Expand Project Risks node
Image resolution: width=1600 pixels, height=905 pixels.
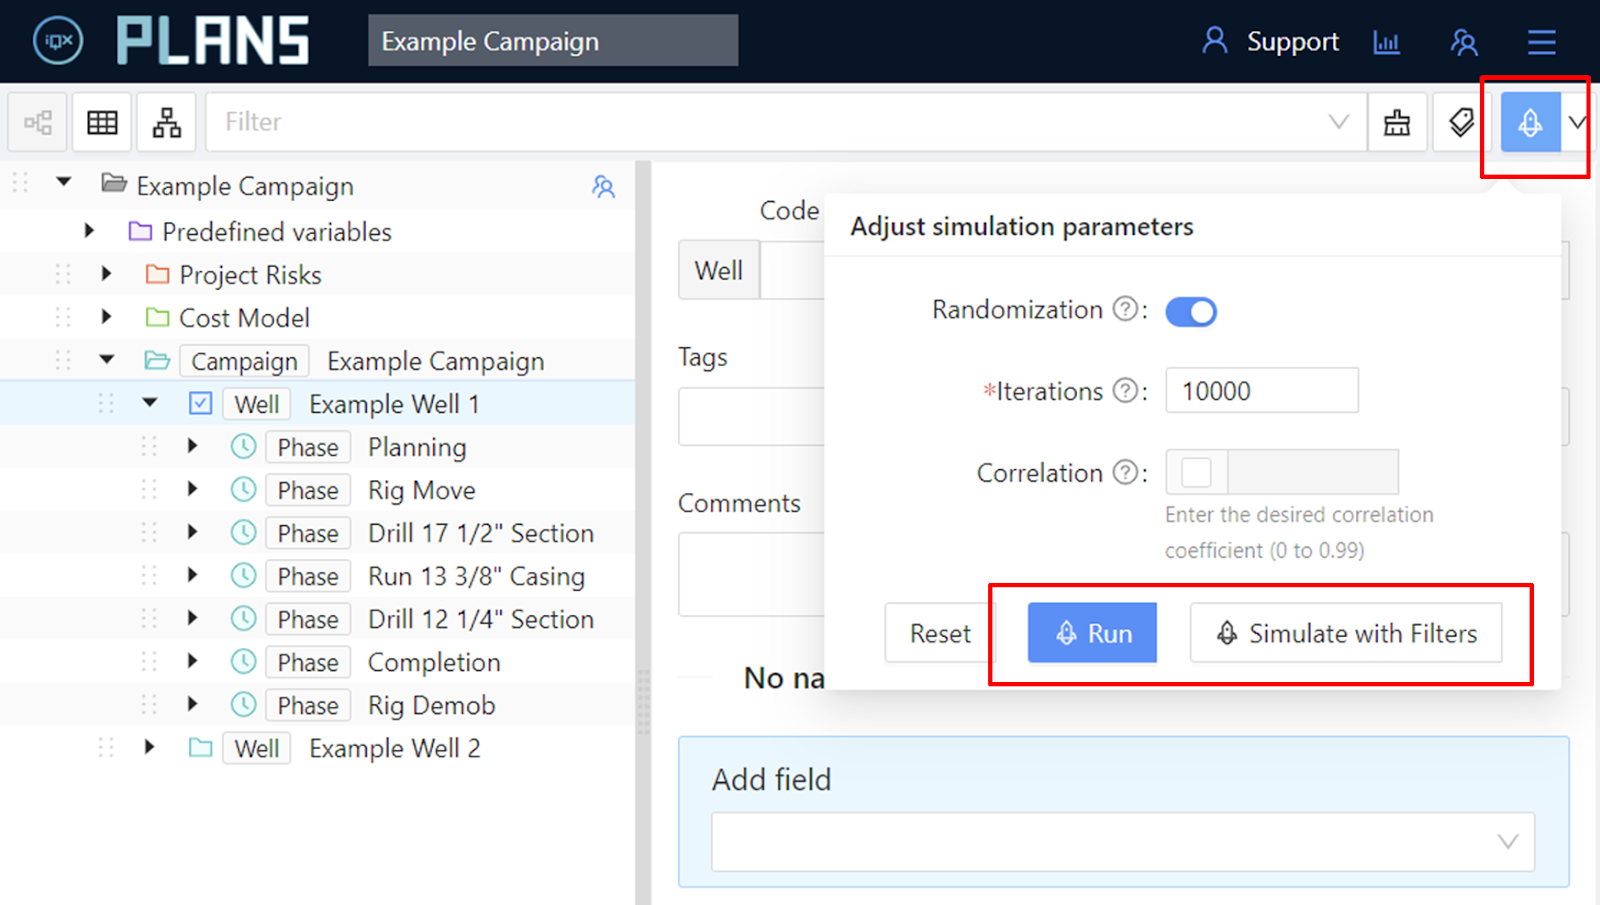click(x=106, y=274)
